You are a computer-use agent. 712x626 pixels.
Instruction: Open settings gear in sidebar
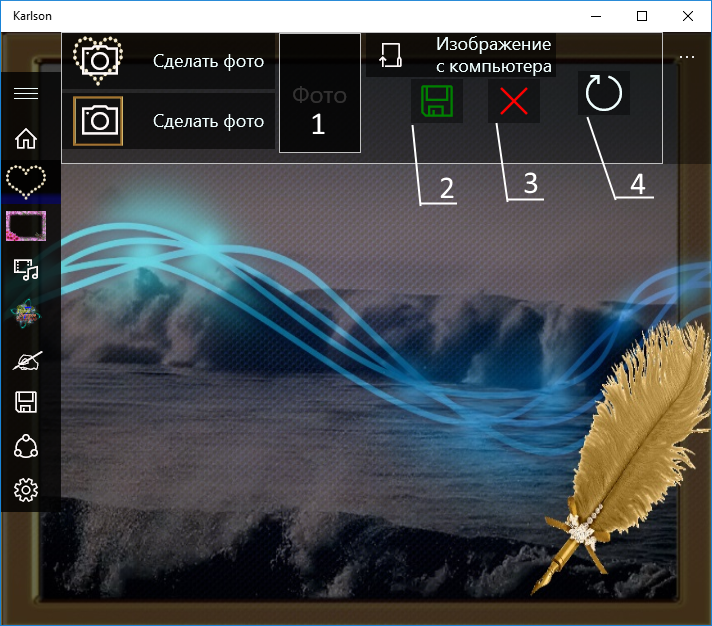[x=26, y=490]
